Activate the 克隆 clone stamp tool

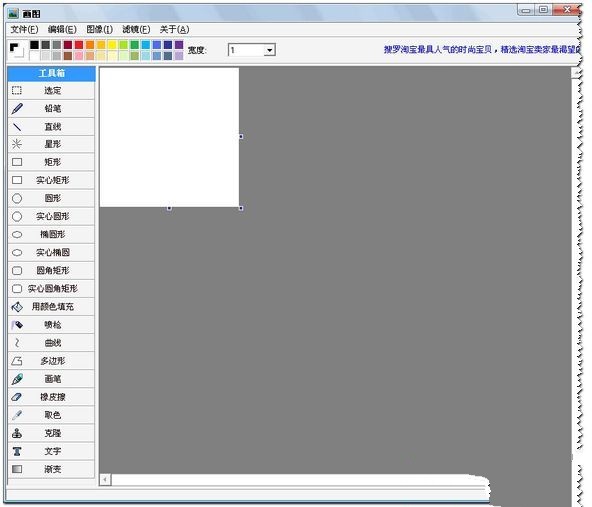[51, 433]
